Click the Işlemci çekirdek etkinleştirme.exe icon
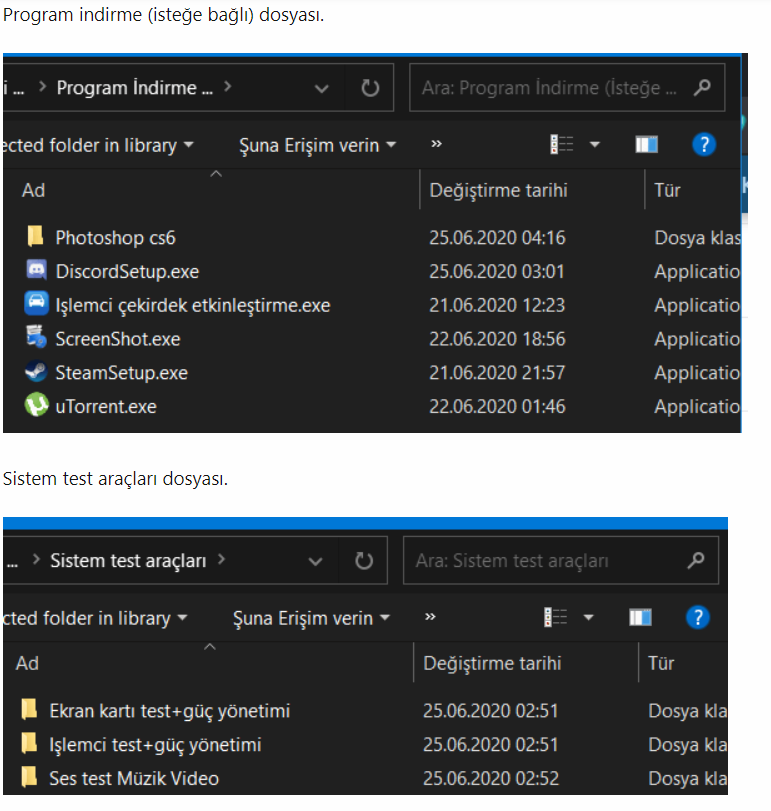Screen dimensions: 771x811 pyautogui.click(x=36, y=305)
